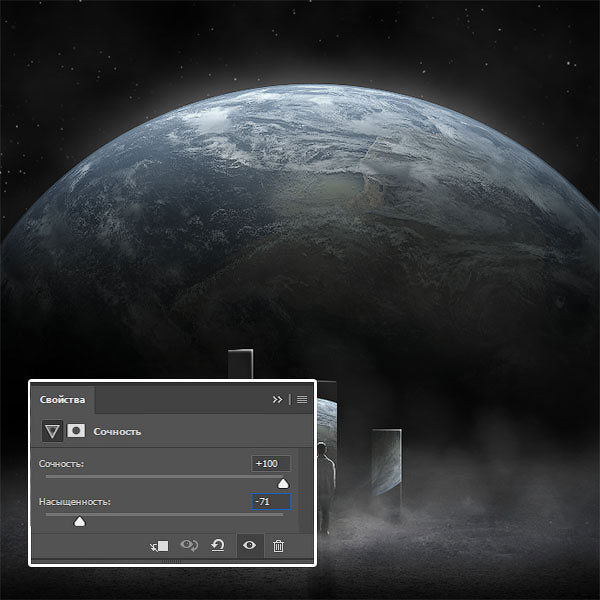View previous state icon
The width and height of the screenshot is (600, 600).
(x=189, y=545)
